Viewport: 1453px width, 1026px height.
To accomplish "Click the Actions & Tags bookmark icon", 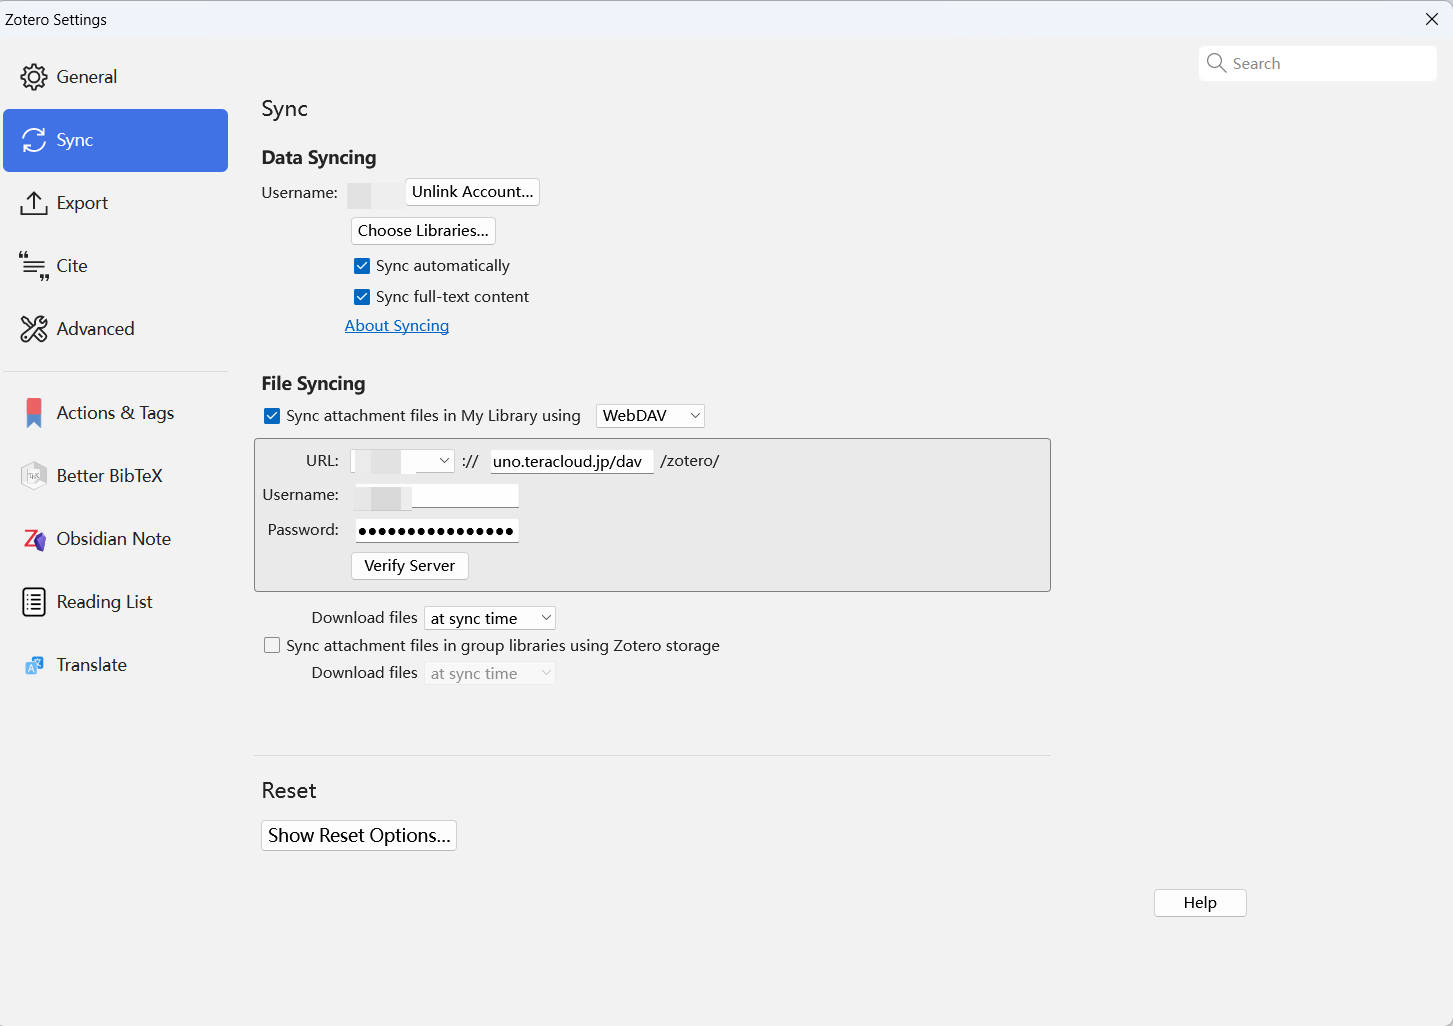I will tap(34, 413).
